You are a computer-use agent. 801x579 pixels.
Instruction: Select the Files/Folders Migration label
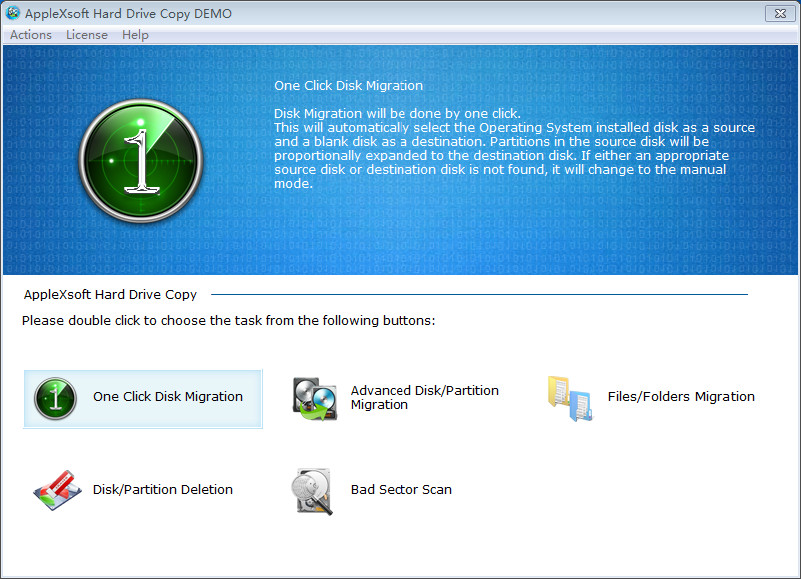681,397
